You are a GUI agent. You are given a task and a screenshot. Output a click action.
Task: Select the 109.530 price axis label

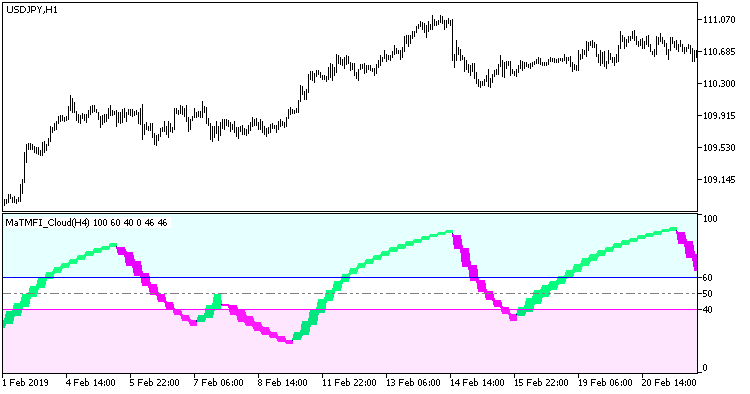tap(718, 148)
